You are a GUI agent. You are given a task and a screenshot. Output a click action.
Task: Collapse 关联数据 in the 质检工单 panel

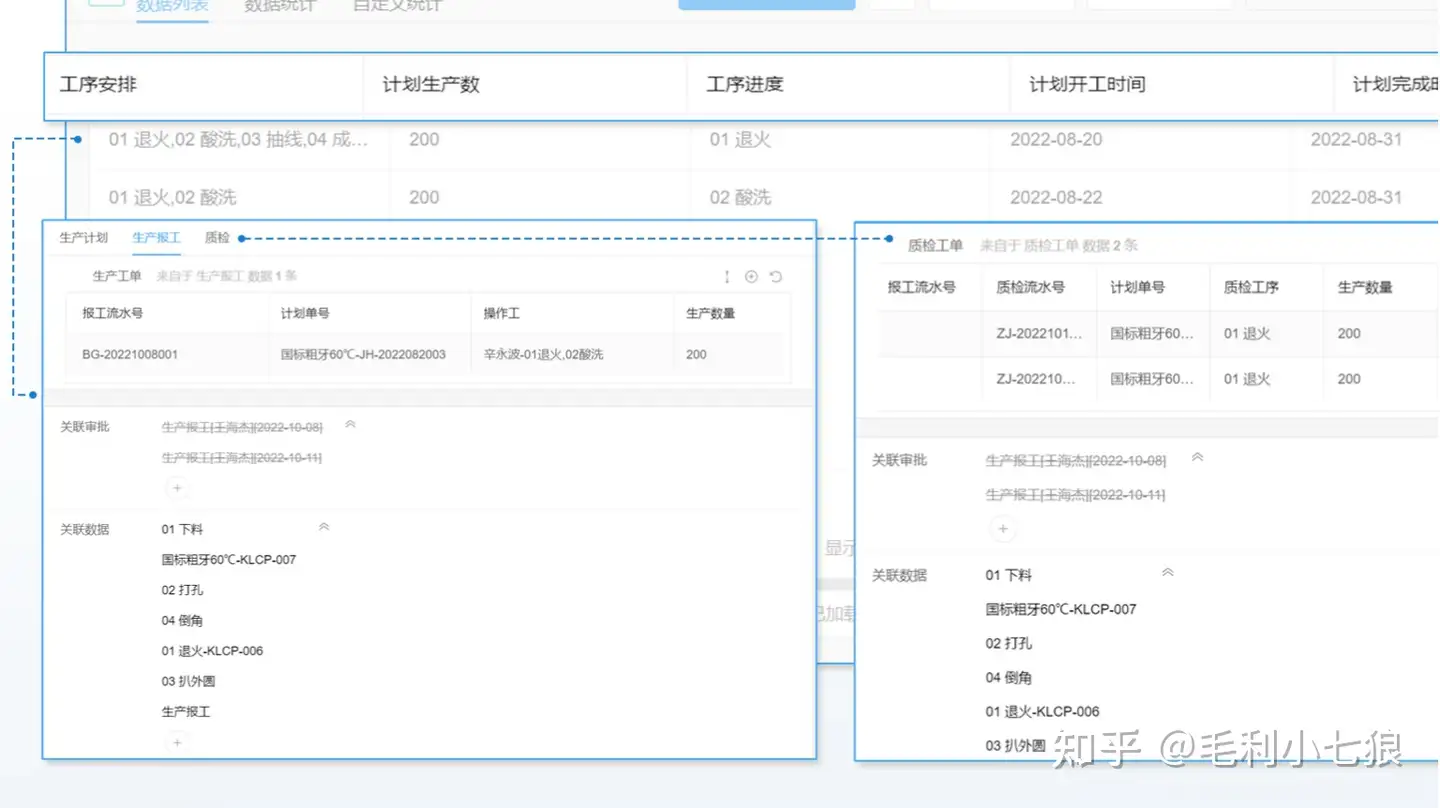pyautogui.click(x=1167, y=573)
